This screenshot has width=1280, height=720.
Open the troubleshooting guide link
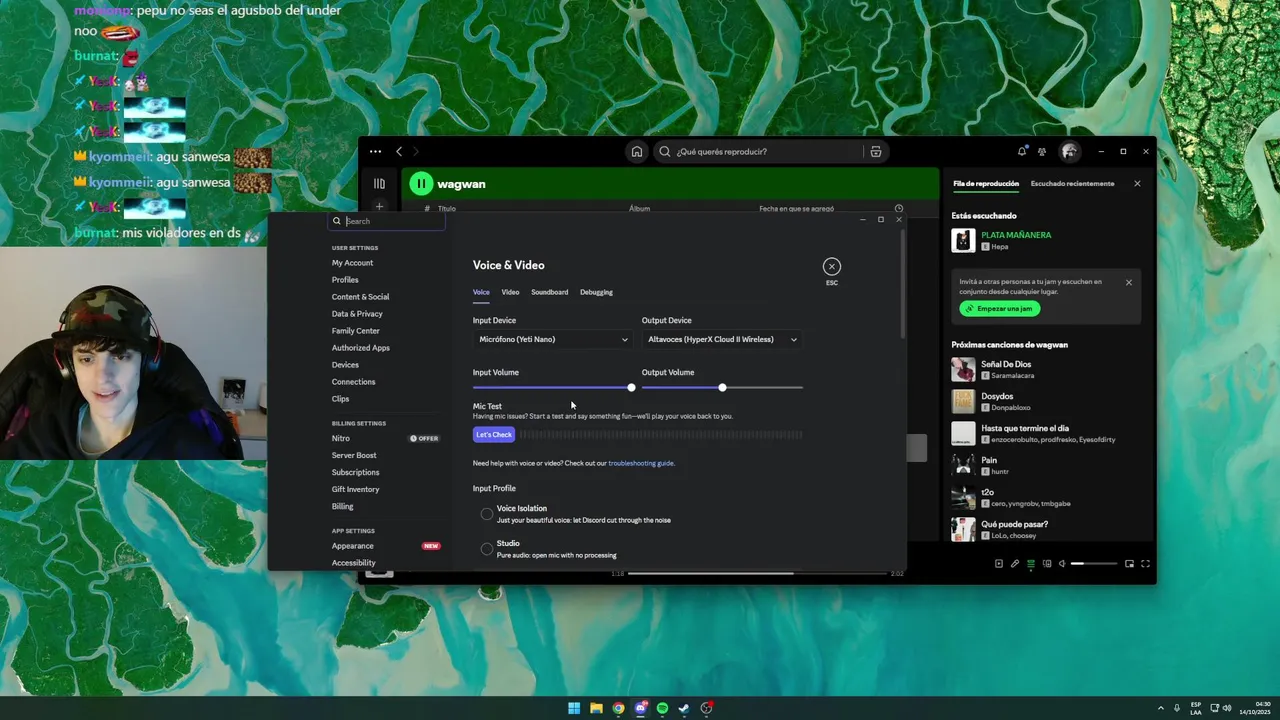click(641, 463)
